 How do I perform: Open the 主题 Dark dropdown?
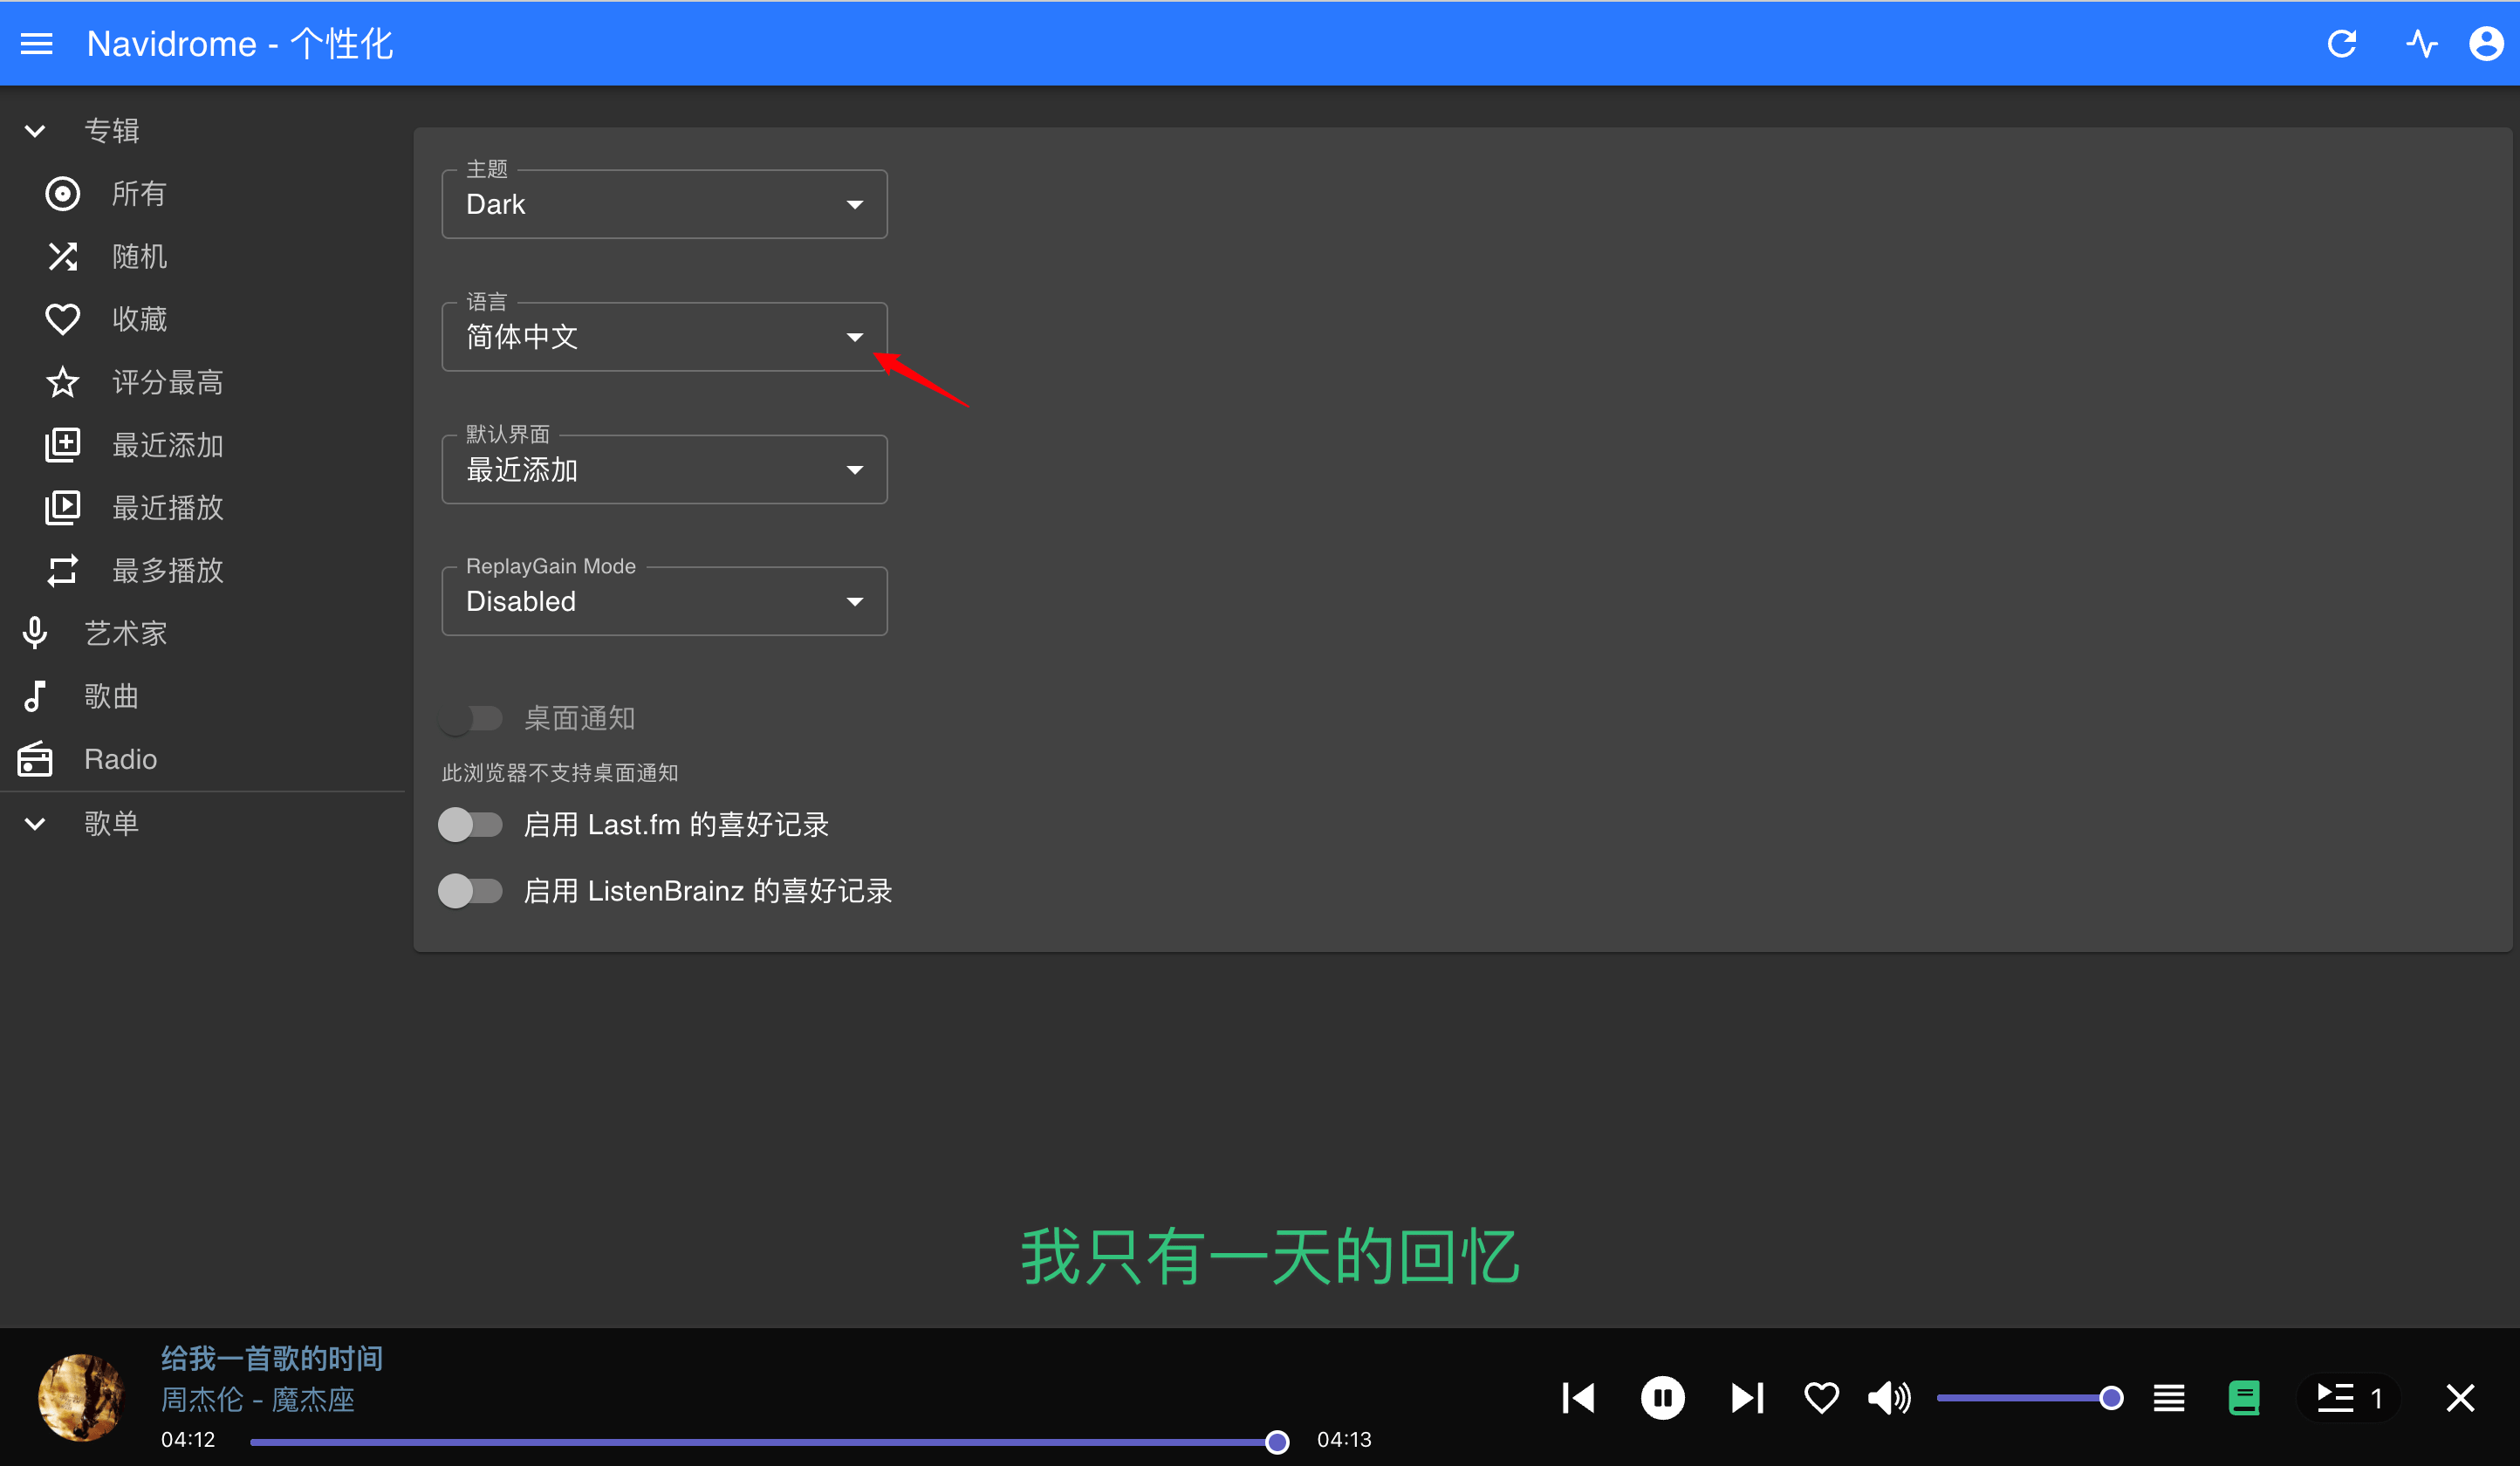[664, 204]
